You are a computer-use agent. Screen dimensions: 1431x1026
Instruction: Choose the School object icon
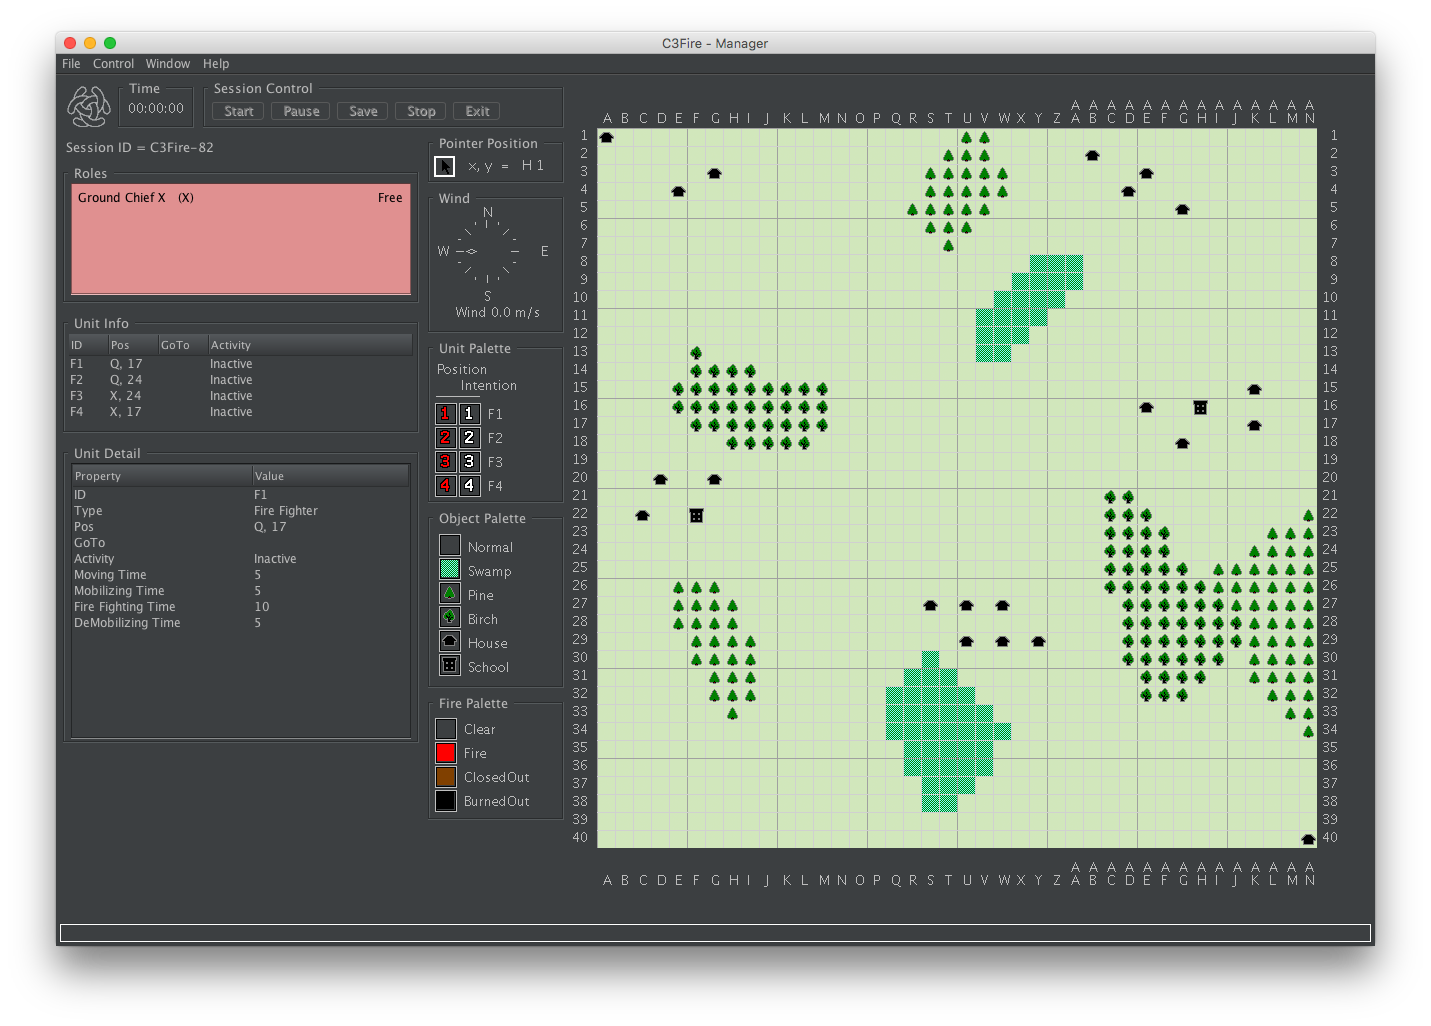[x=450, y=666]
